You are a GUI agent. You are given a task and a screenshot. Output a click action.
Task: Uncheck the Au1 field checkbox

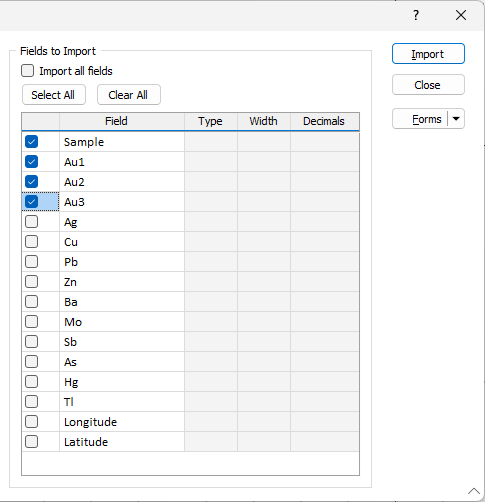(31, 162)
